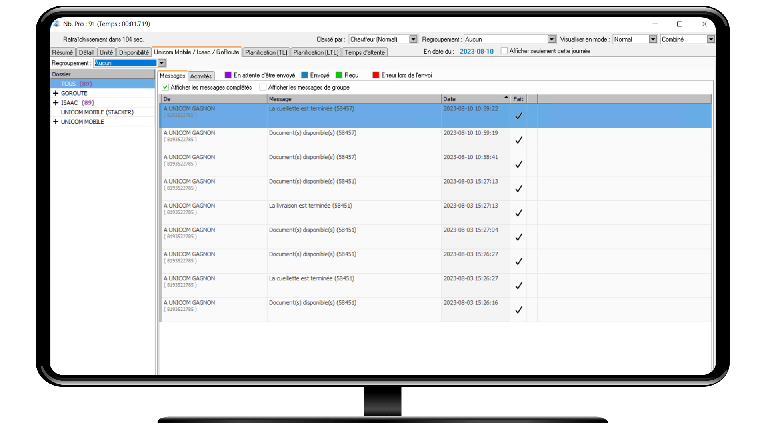
Task: Select the ISAAC (89) folder row
Action: (x=102, y=103)
